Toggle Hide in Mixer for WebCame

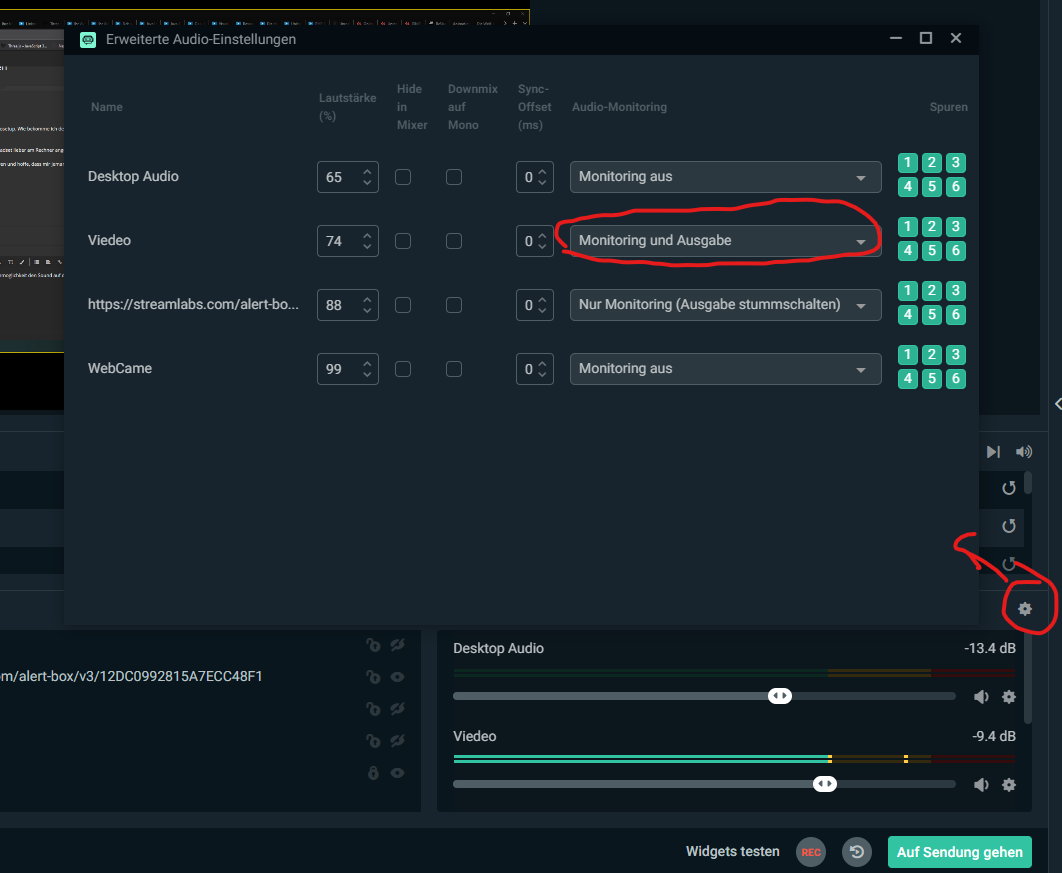pyautogui.click(x=403, y=369)
